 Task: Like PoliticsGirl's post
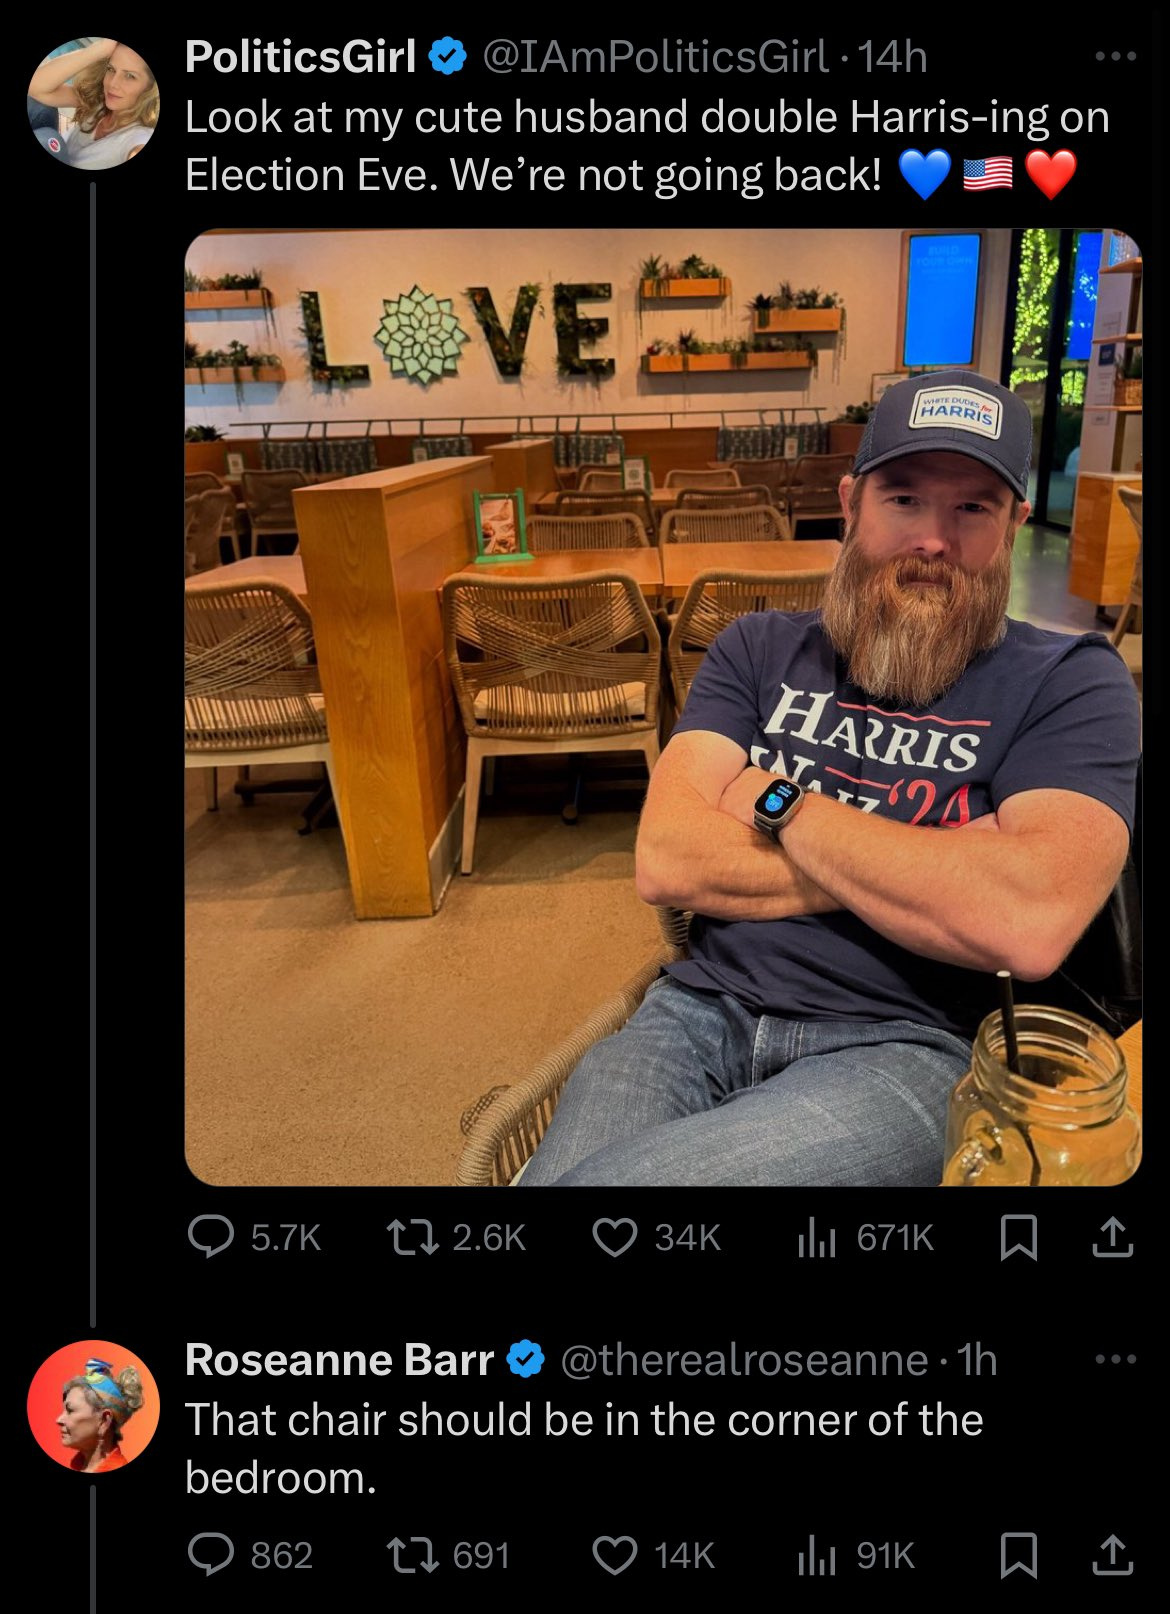pyautogui.click(x=615, y=1238)
